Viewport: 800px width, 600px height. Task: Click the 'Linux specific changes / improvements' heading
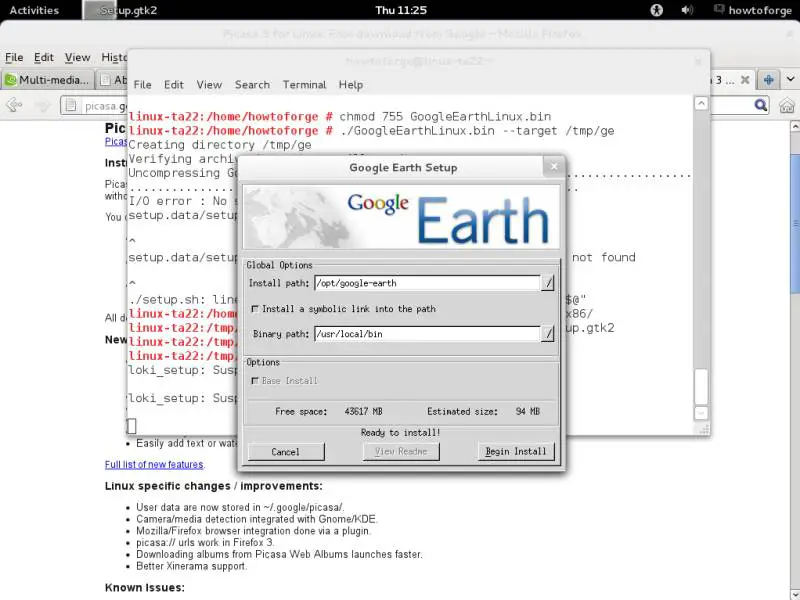tap(214, 486)
